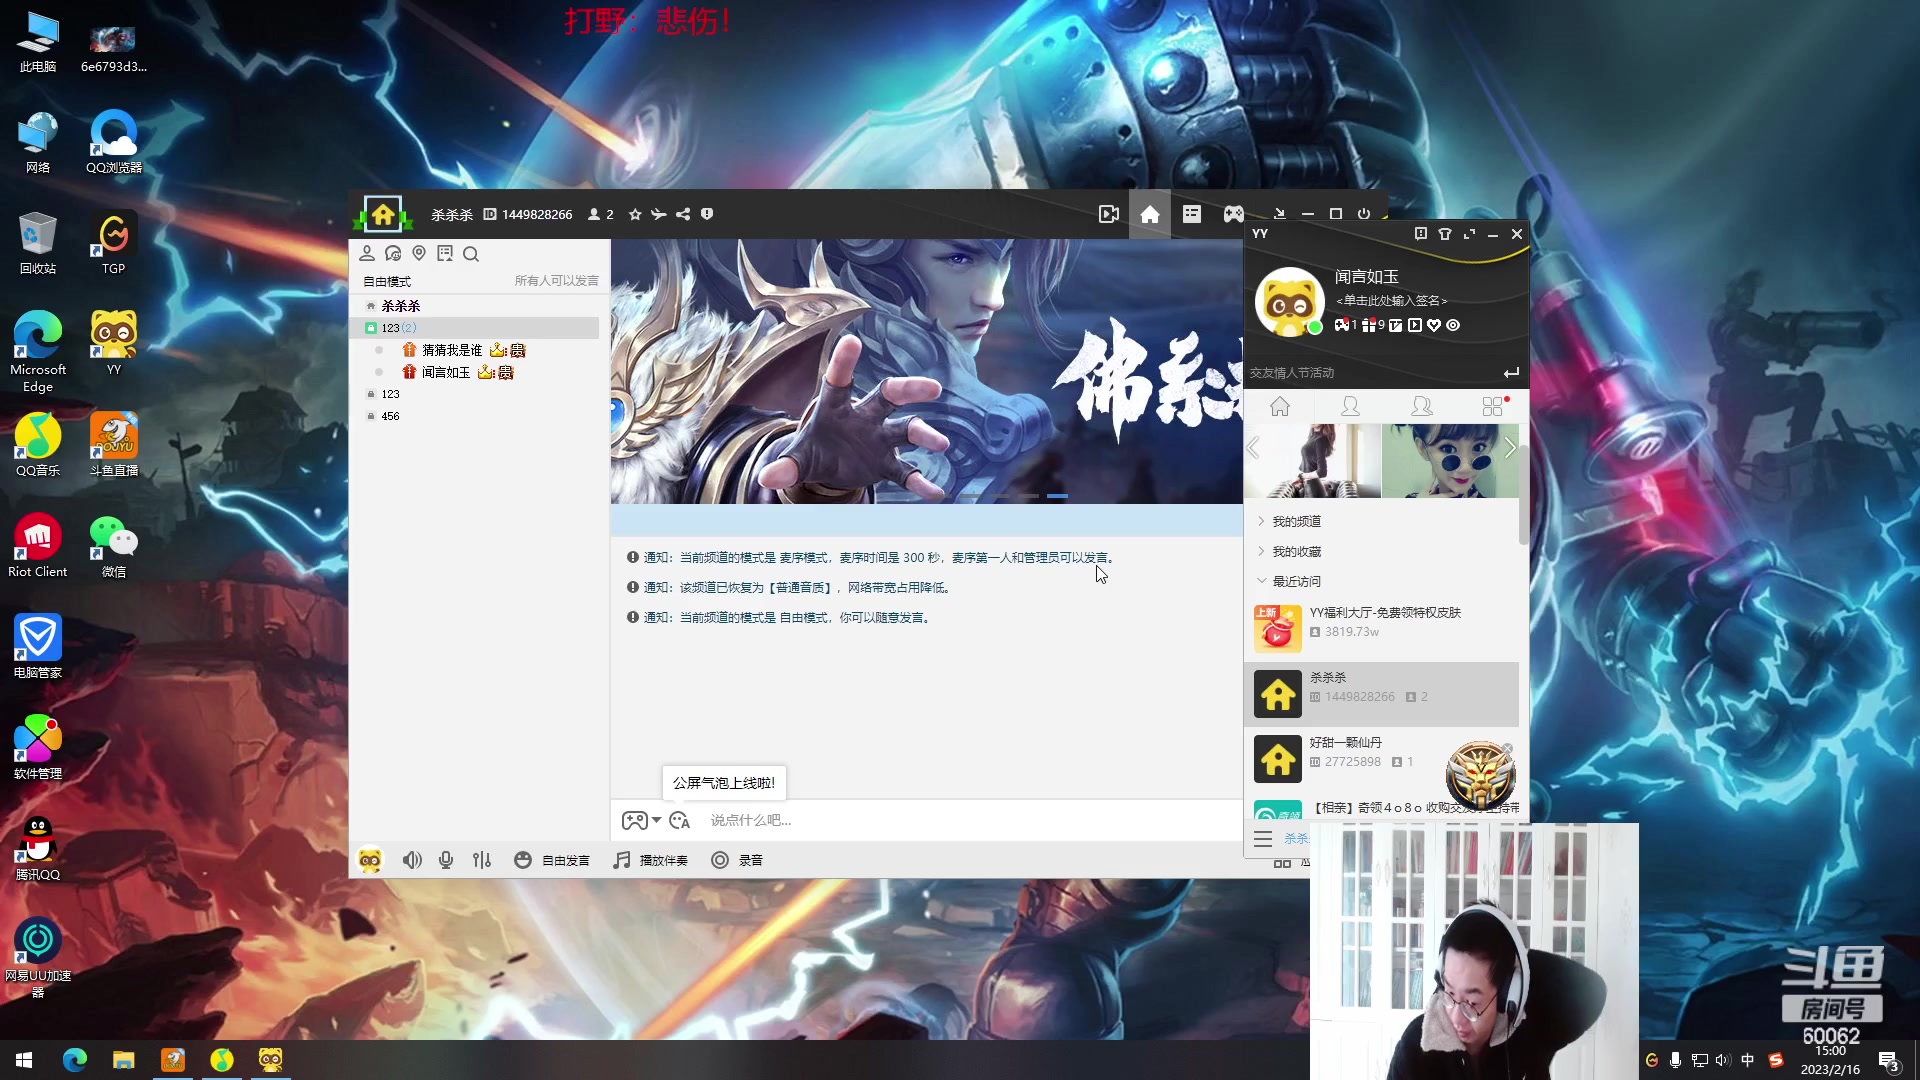Viewport: 1920px width, 1080px height.
Task: Favorite the channel with the star icon
Action: pos(635,214)
